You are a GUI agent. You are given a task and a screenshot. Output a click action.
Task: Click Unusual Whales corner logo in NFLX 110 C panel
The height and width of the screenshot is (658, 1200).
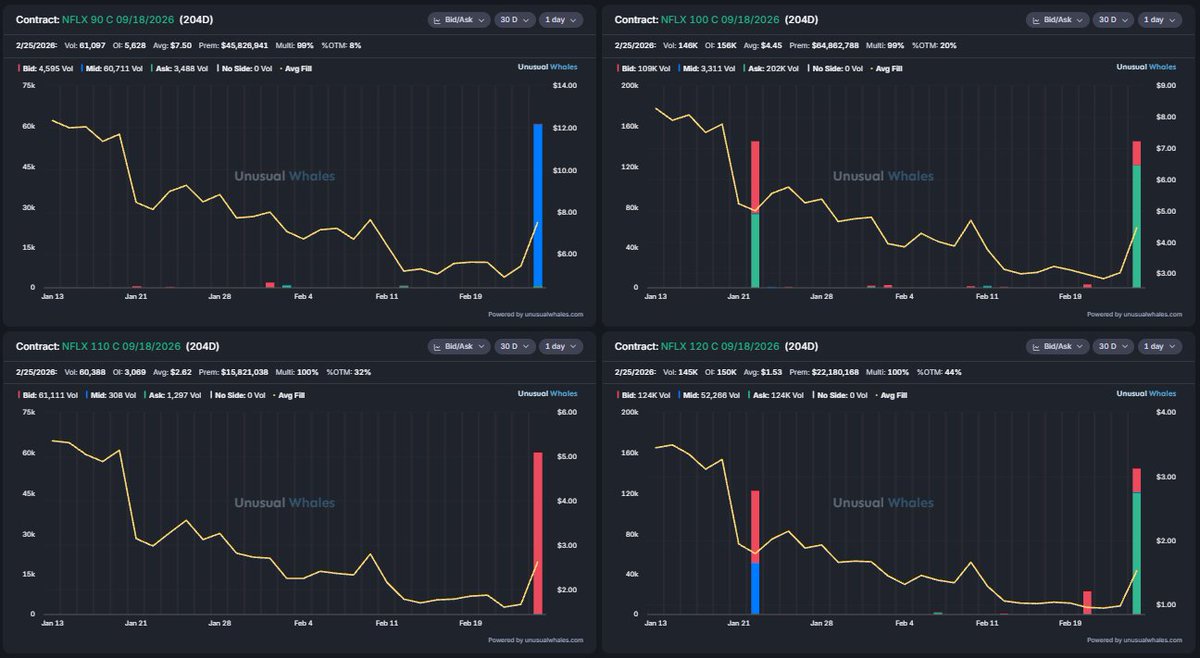click(x=549, y=395)
